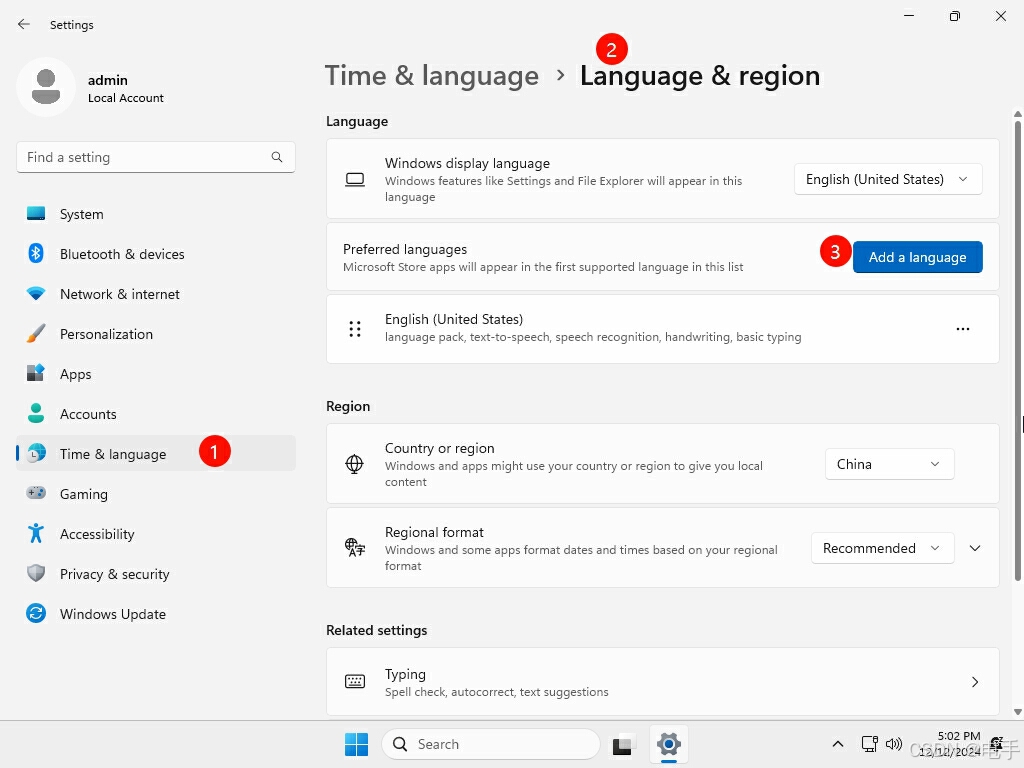Open Accessibility settings category
The height and width of the screenshot is (768, 1024).
[x=155, y=534]
